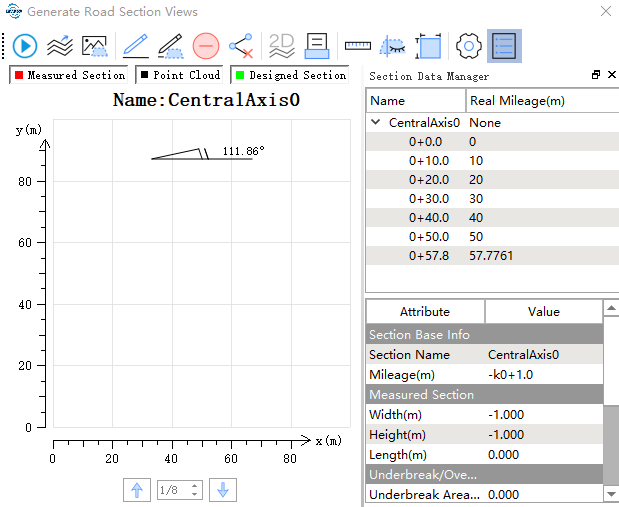Click the page spinner stepper arrows
This screenshot has height=507, width=619.
click(195, 490)
